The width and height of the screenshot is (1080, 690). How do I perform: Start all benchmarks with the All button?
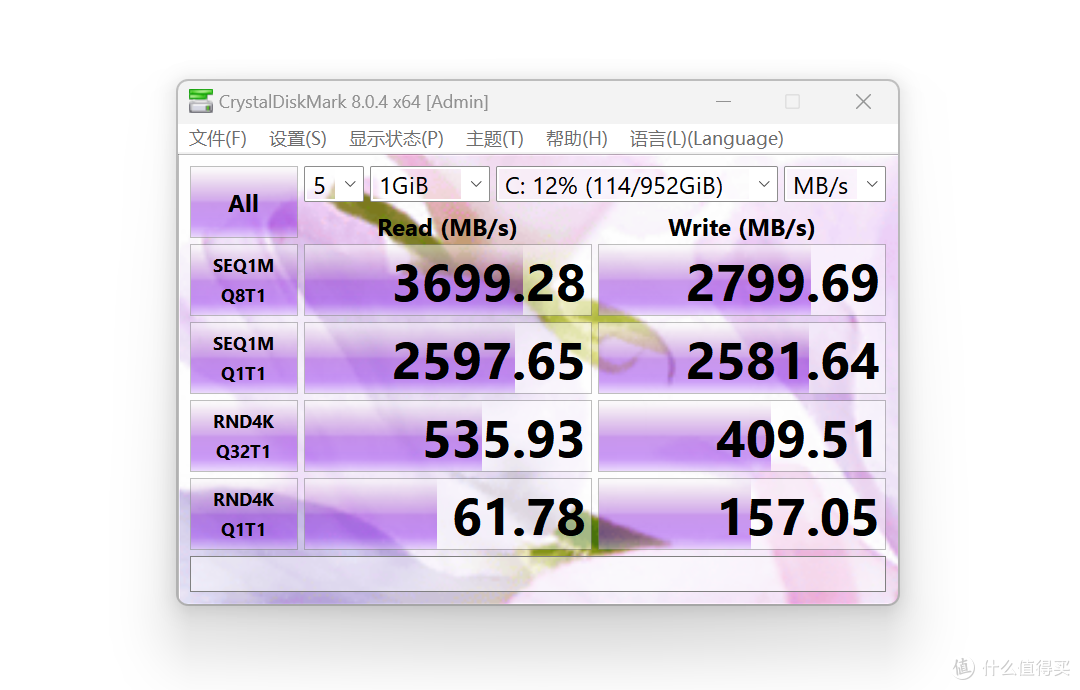point(244,202)
